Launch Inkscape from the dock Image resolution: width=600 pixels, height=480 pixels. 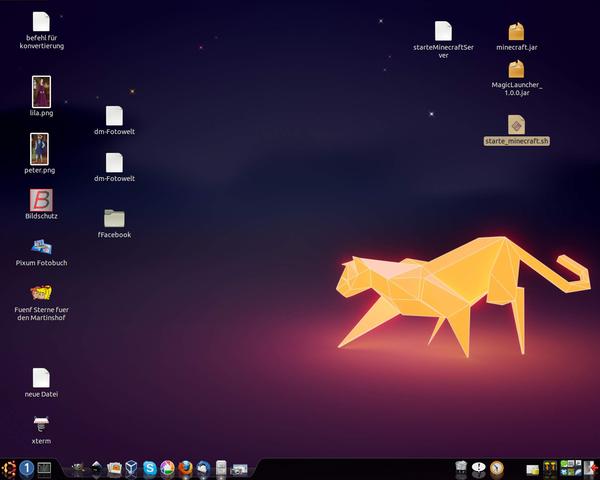(96, 468)
